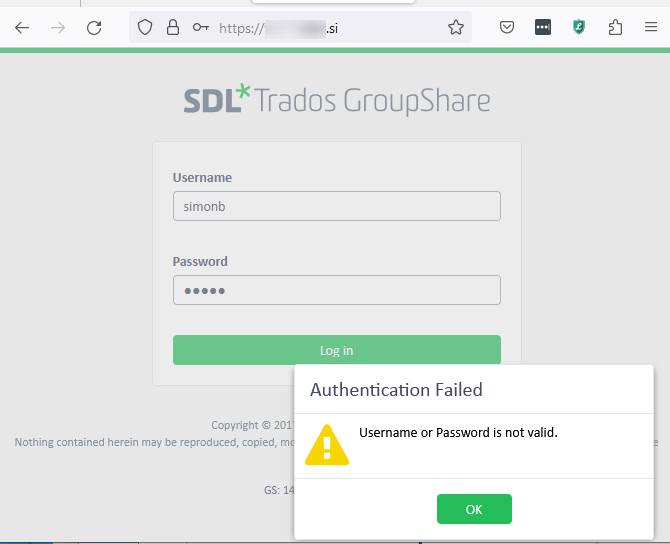Click the yellow warning triangle icon
The image size is (670, 544).
click(x=327, y=445)
